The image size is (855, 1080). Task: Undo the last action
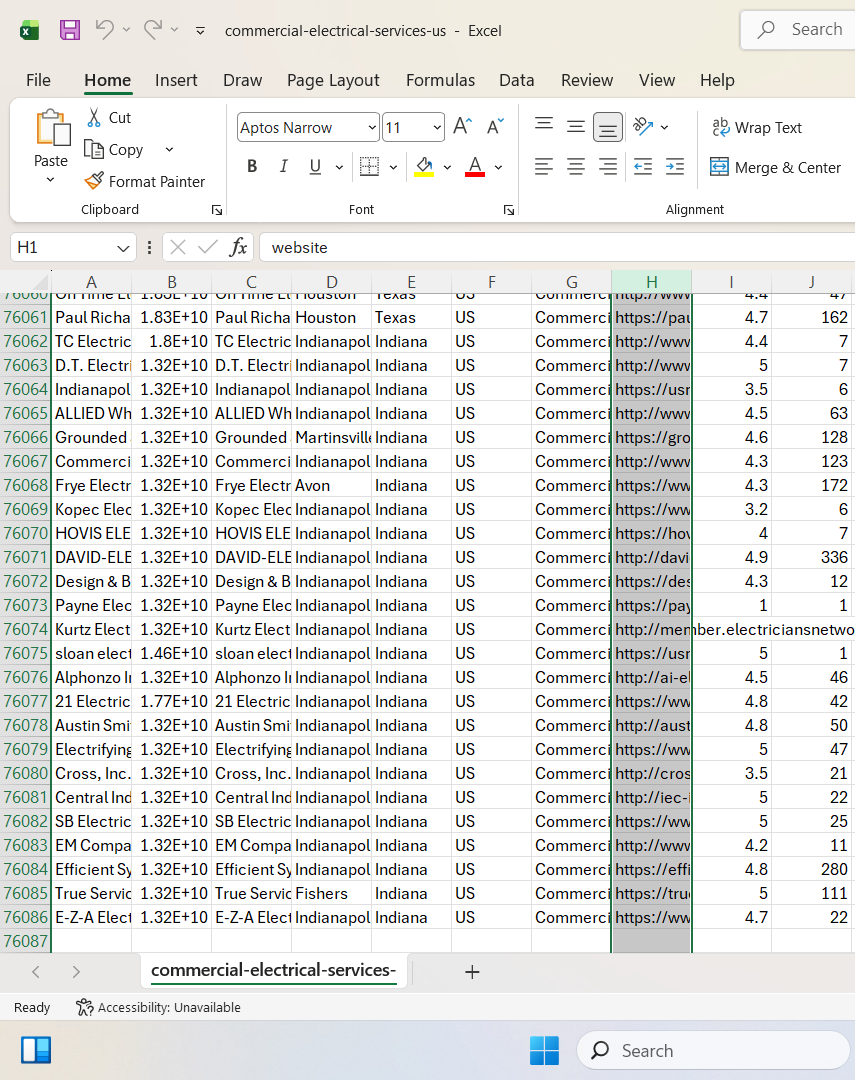[x=104, y=30]
